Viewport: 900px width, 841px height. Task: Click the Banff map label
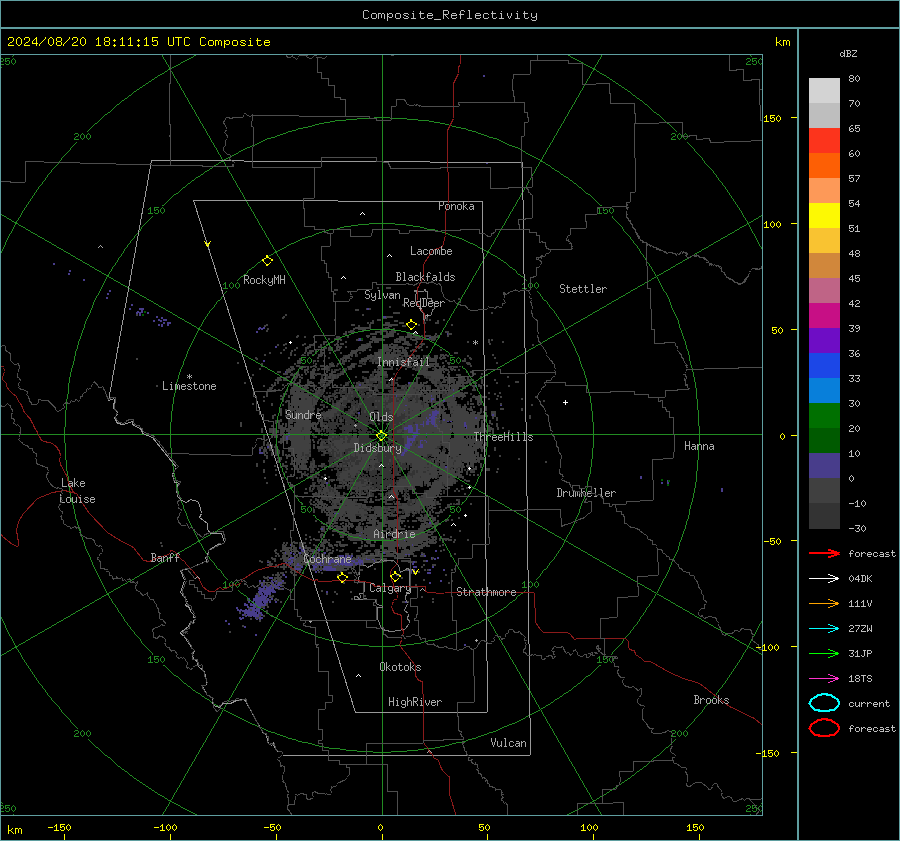(165, 558)
